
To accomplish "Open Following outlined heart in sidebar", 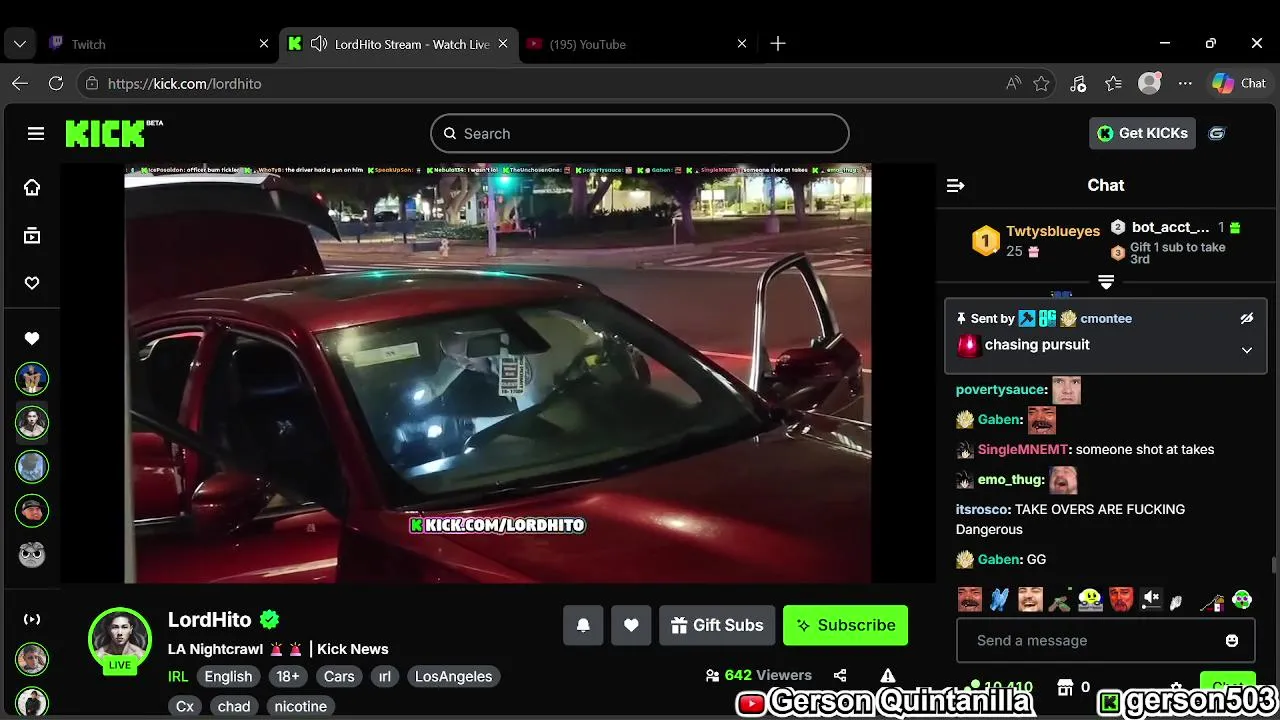I will [x=32, y=283].
